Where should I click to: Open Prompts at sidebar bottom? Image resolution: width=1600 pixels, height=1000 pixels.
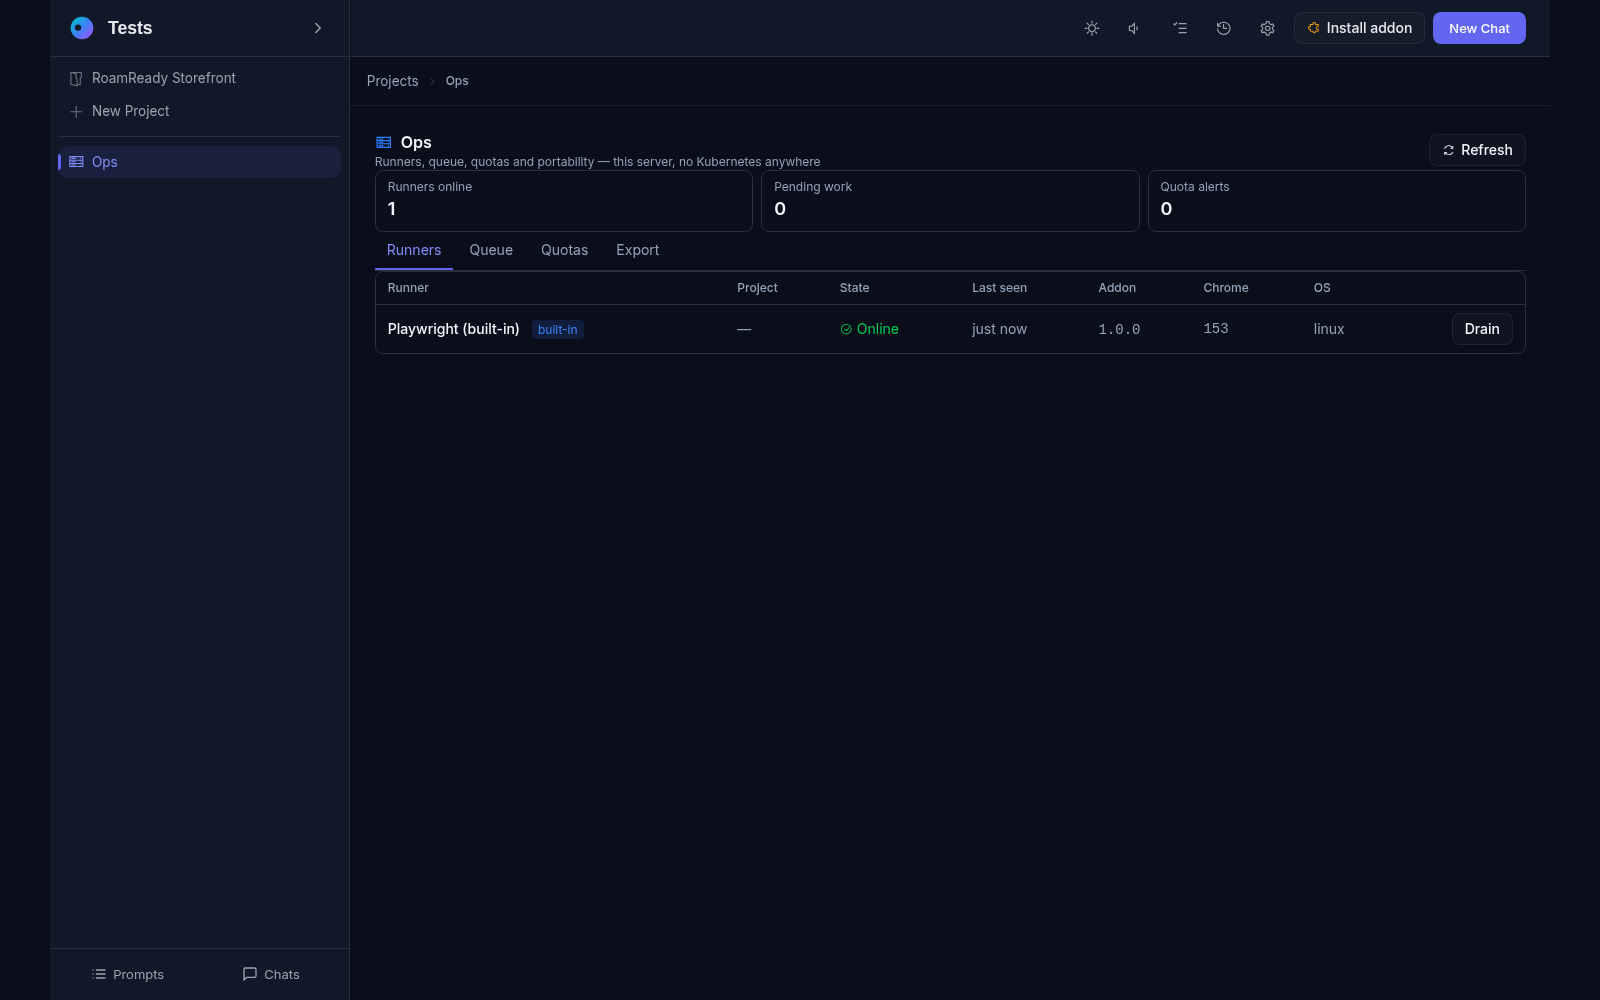pyautogui.click(x=127, y=974)
